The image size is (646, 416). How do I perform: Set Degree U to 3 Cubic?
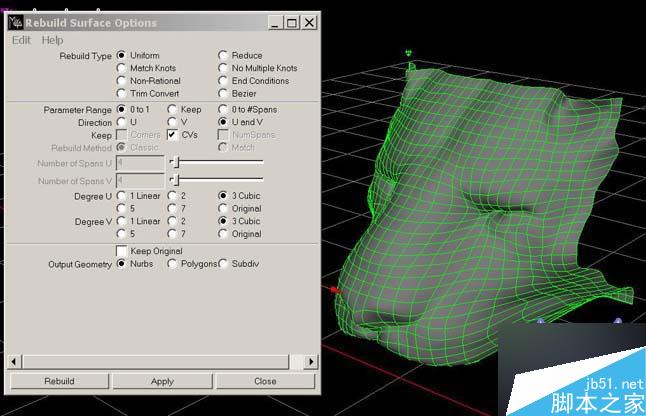point(223,196)
